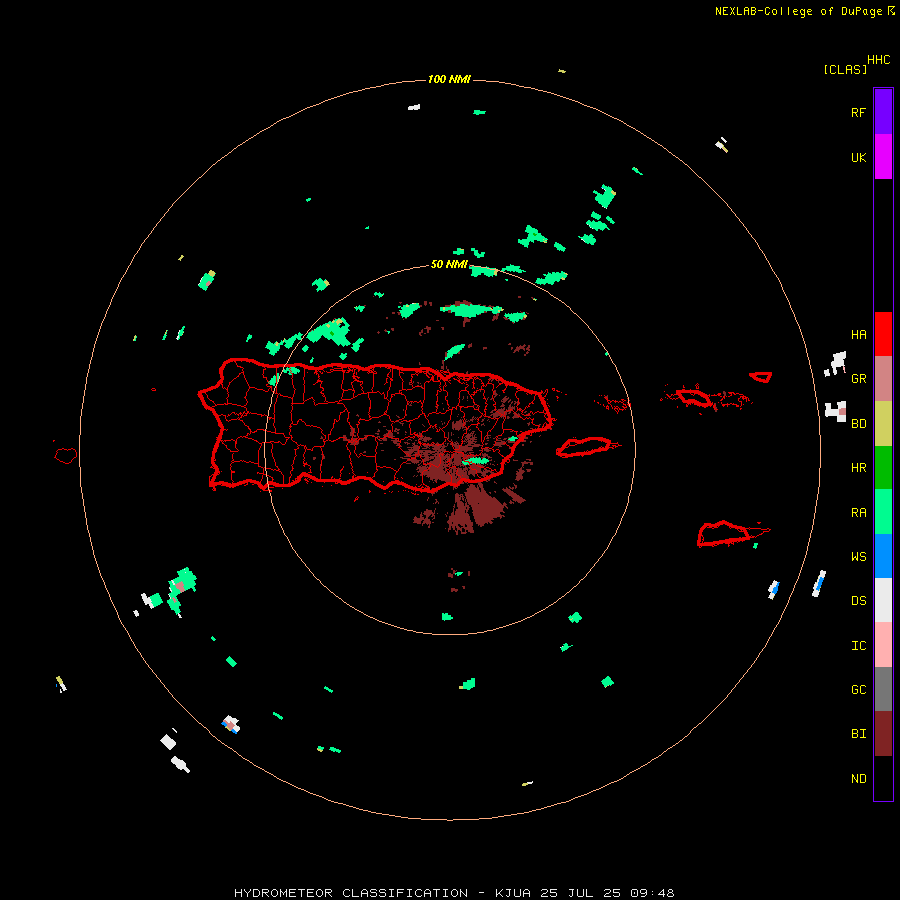Click the GR legend label
The height and width of the screenshot is (900, 900).
(858, 379)
